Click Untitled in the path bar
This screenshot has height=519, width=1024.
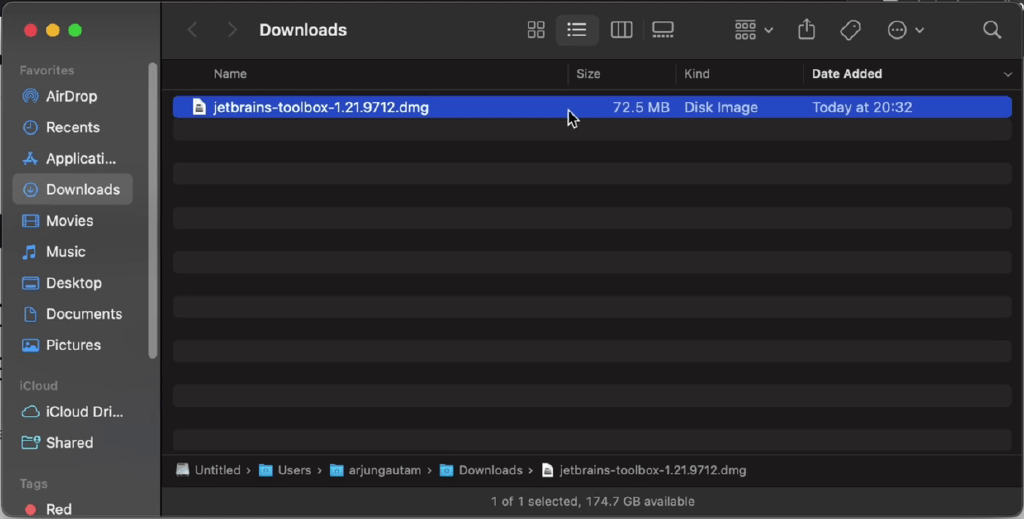point(208,470)
